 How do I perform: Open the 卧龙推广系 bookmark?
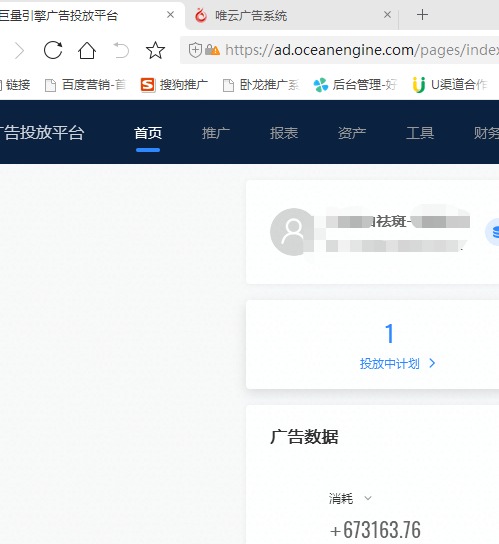click(261, 85)
